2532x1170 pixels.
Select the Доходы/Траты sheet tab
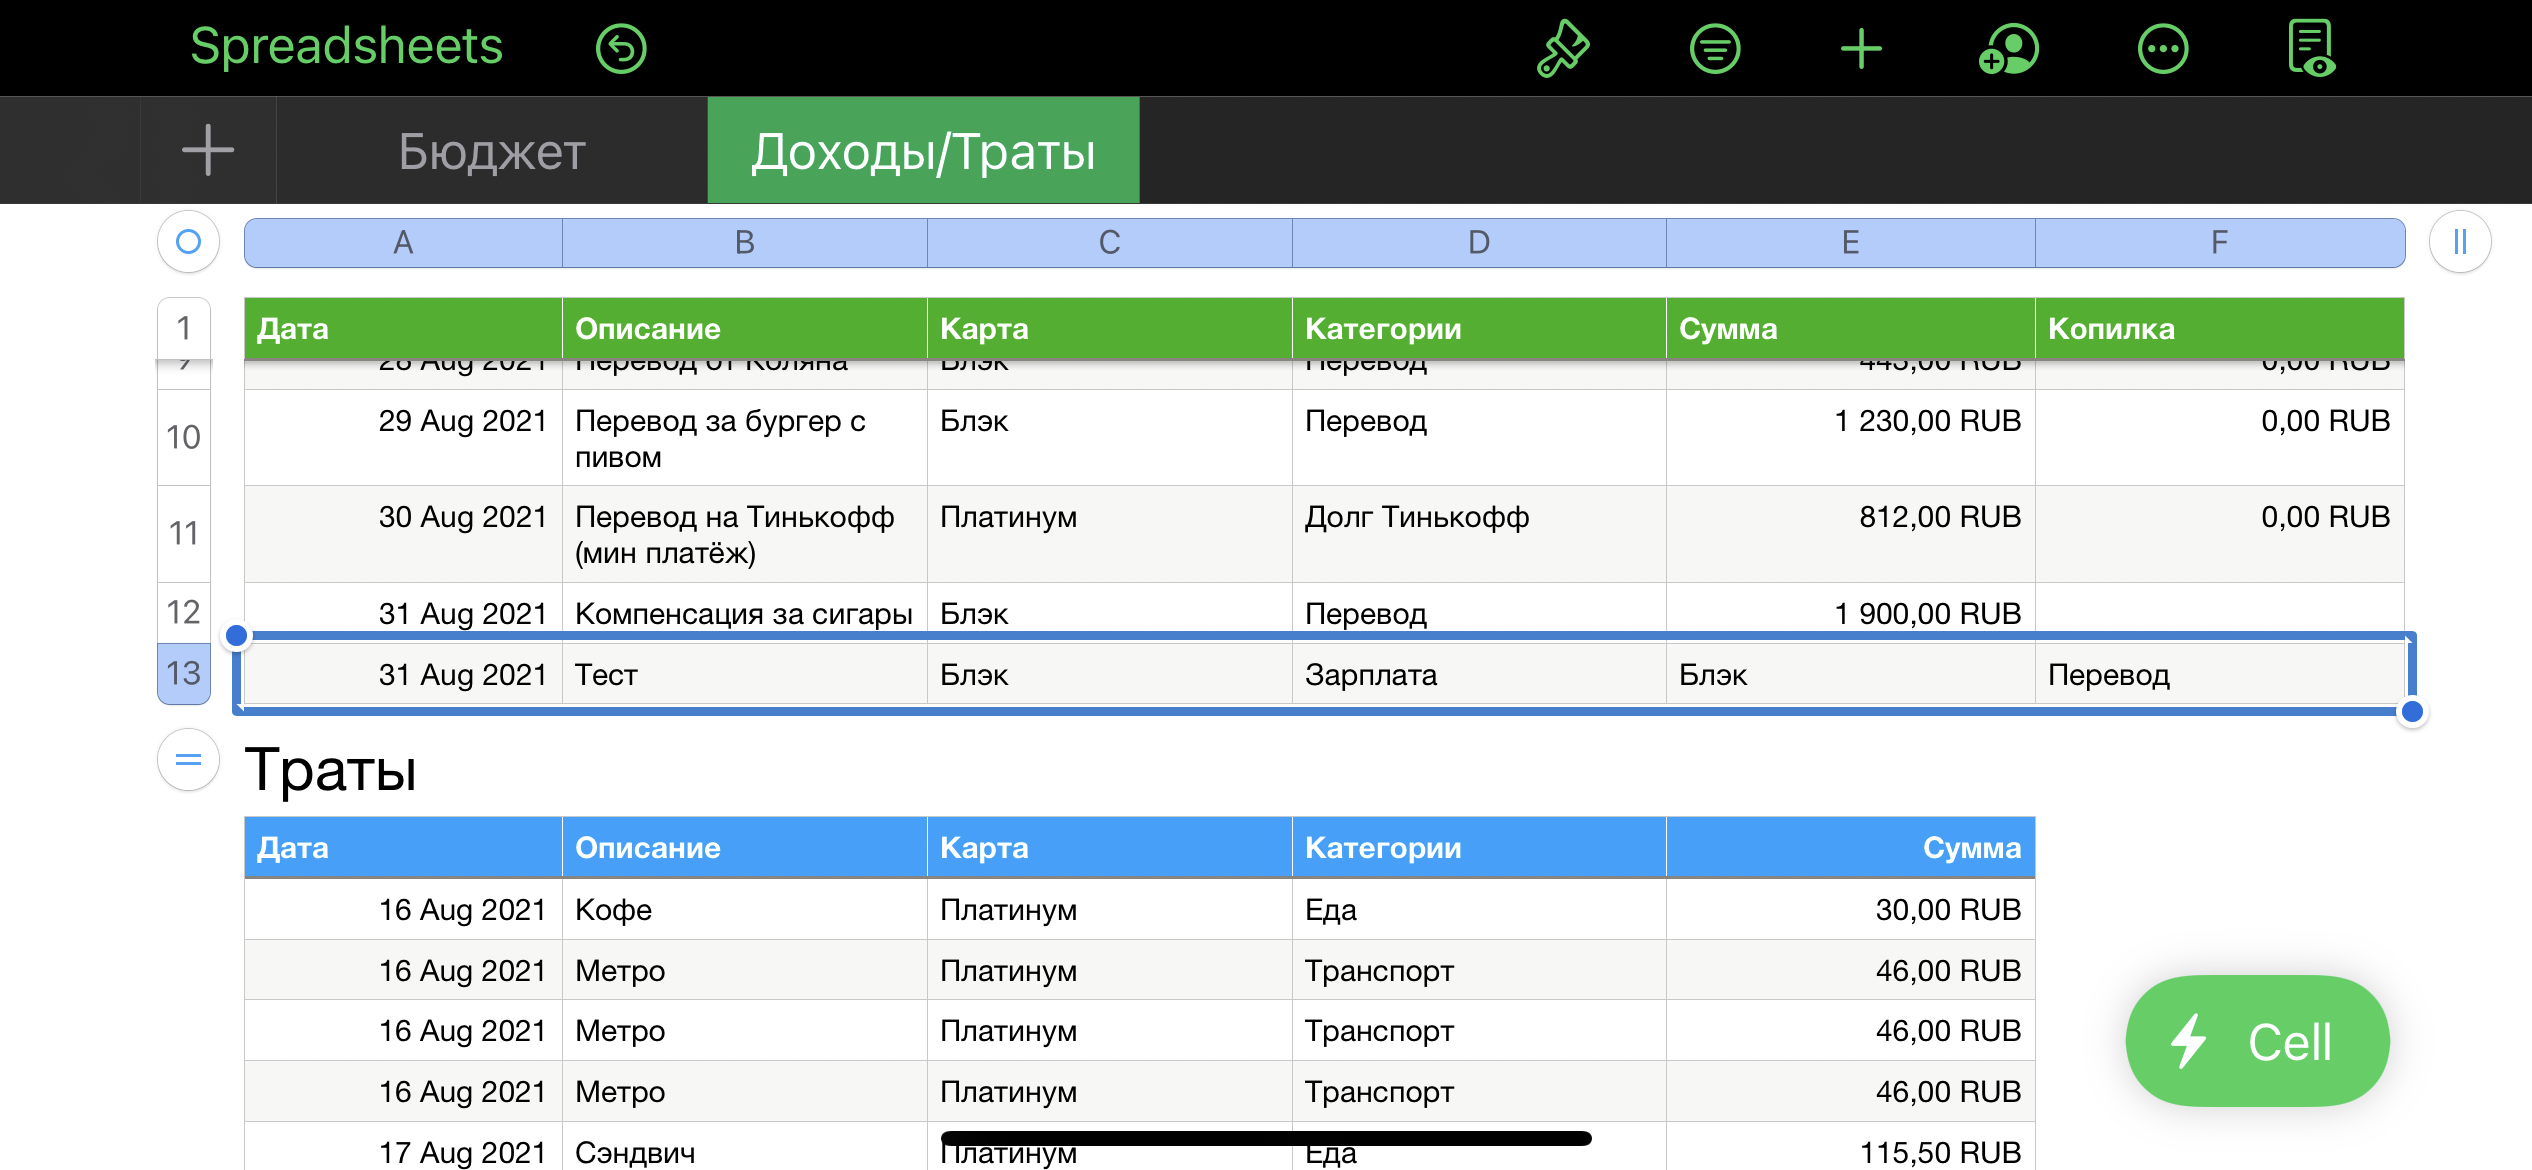(x=923, y=152)
